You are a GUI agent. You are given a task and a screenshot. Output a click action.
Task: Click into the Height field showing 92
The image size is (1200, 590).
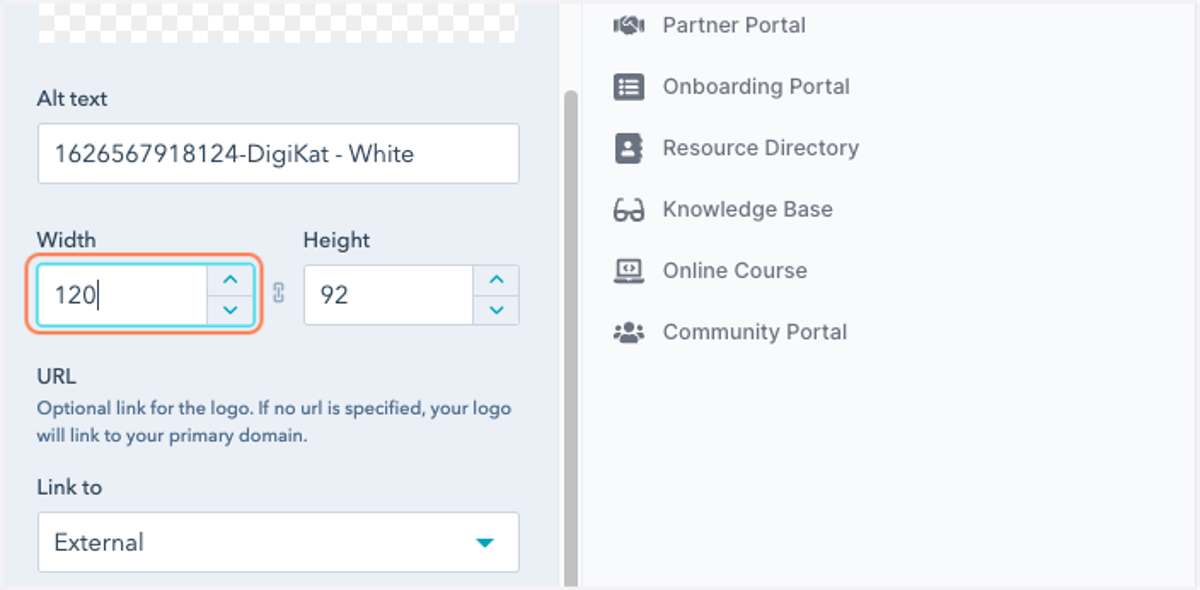tap(389, 295)
